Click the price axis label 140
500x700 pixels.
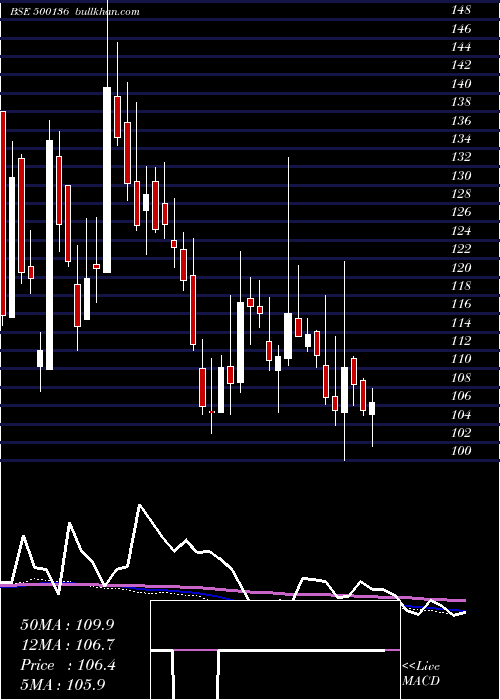pyautogui.click(x=461, y=84)
